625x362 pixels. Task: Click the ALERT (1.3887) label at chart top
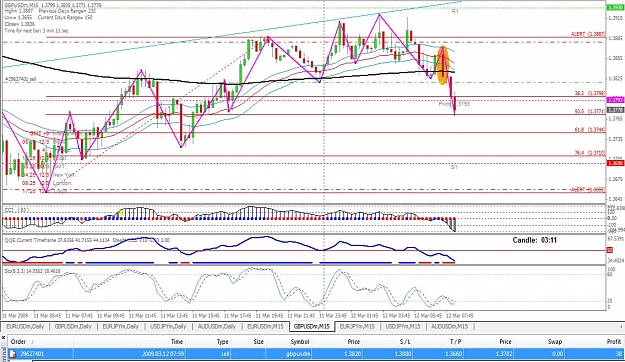click(588, 34)
